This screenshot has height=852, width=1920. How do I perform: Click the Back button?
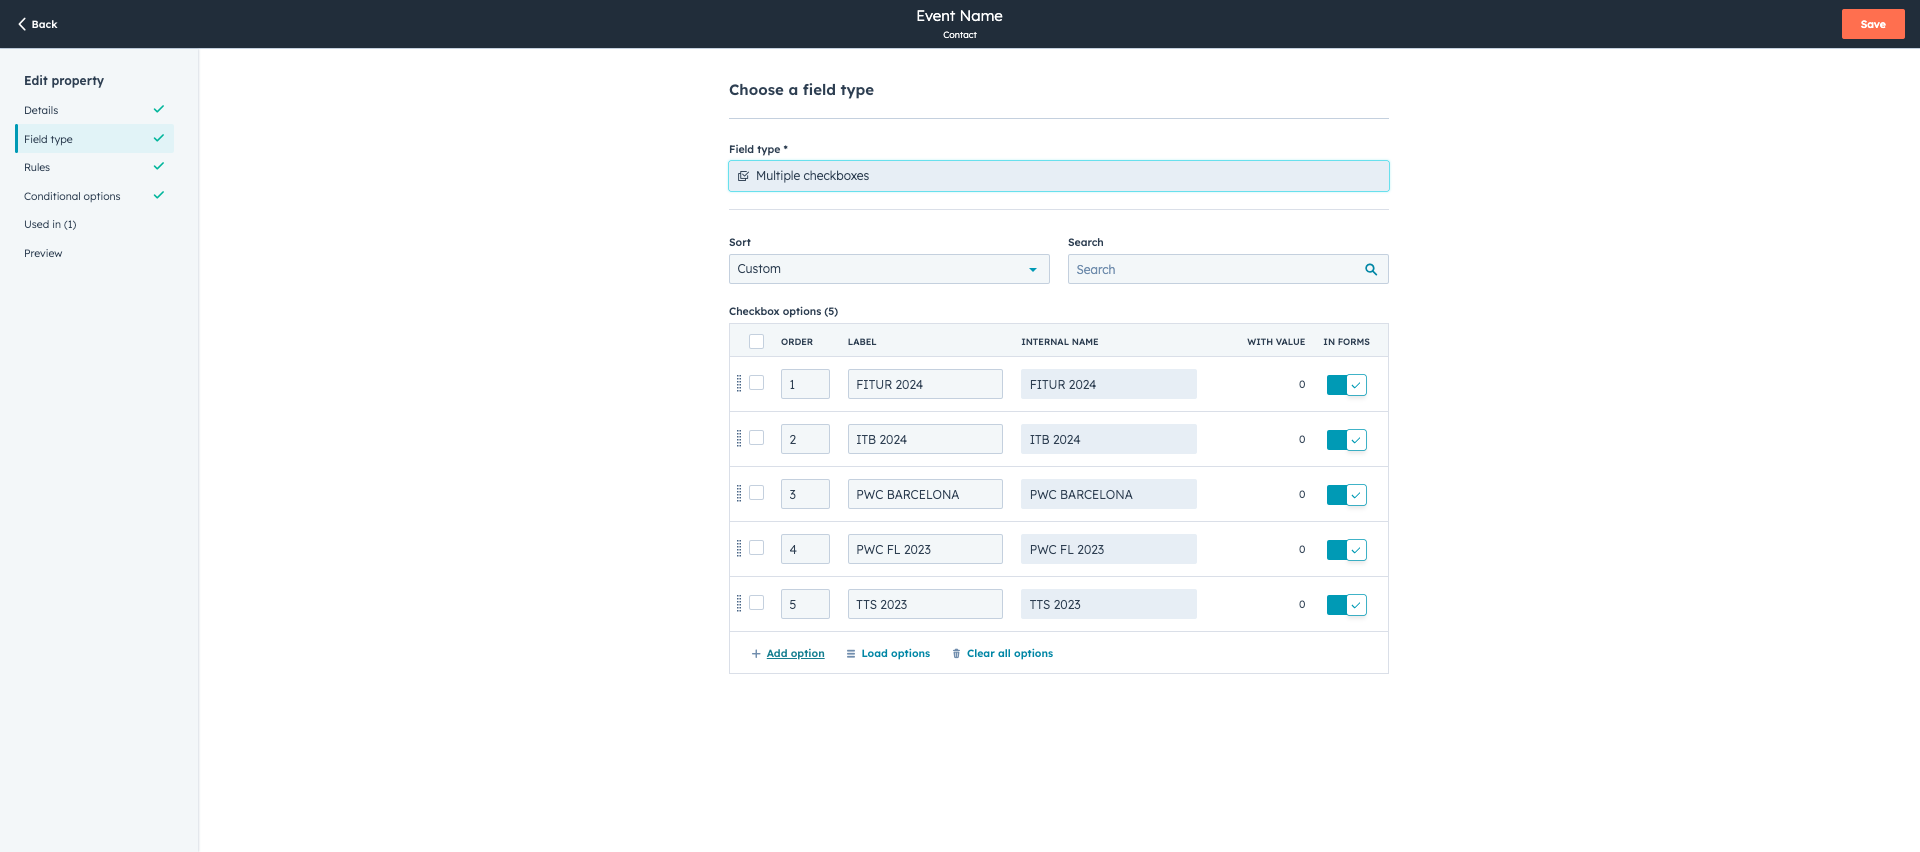click(x=38, y=24)
